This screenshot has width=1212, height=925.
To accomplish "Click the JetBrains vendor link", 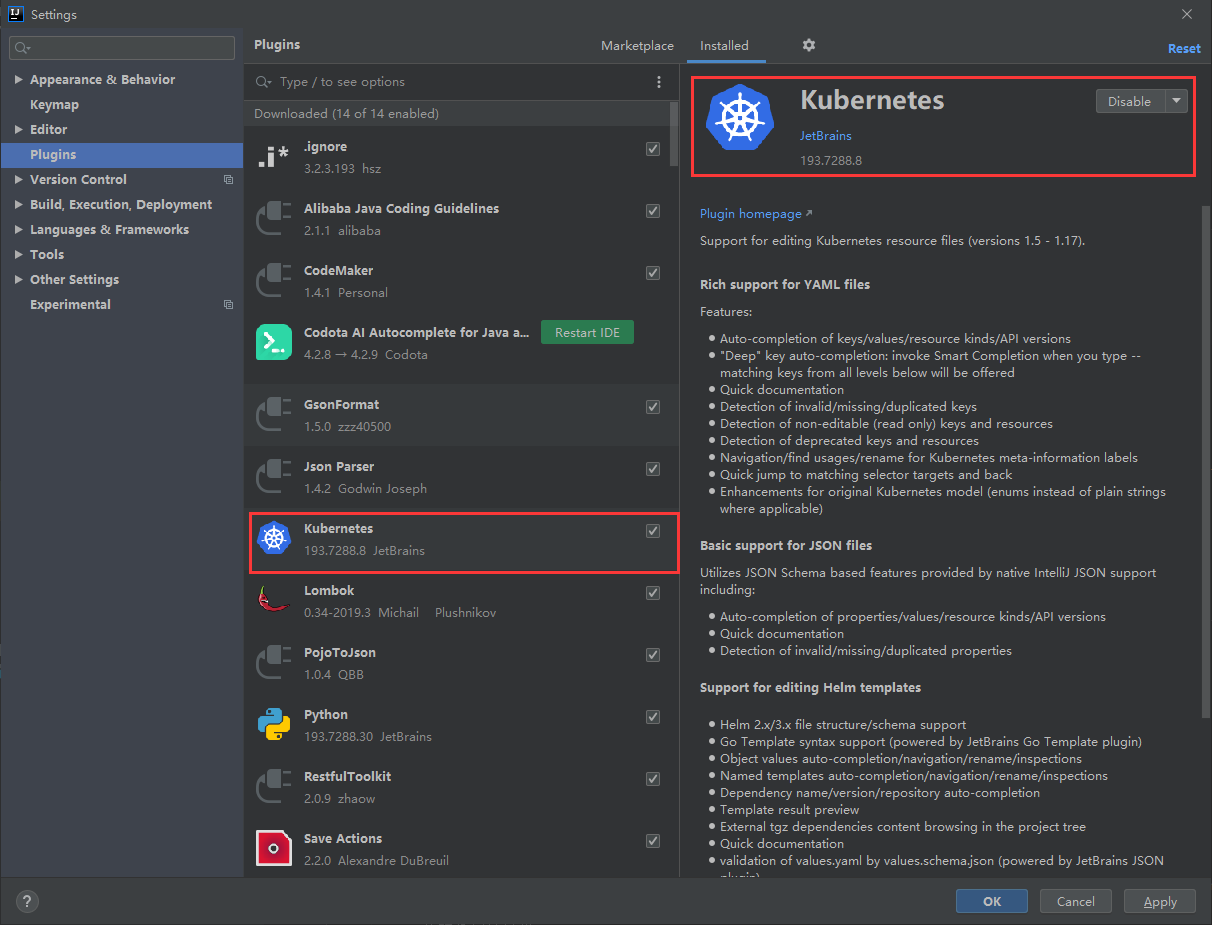I will pos(826,136).
